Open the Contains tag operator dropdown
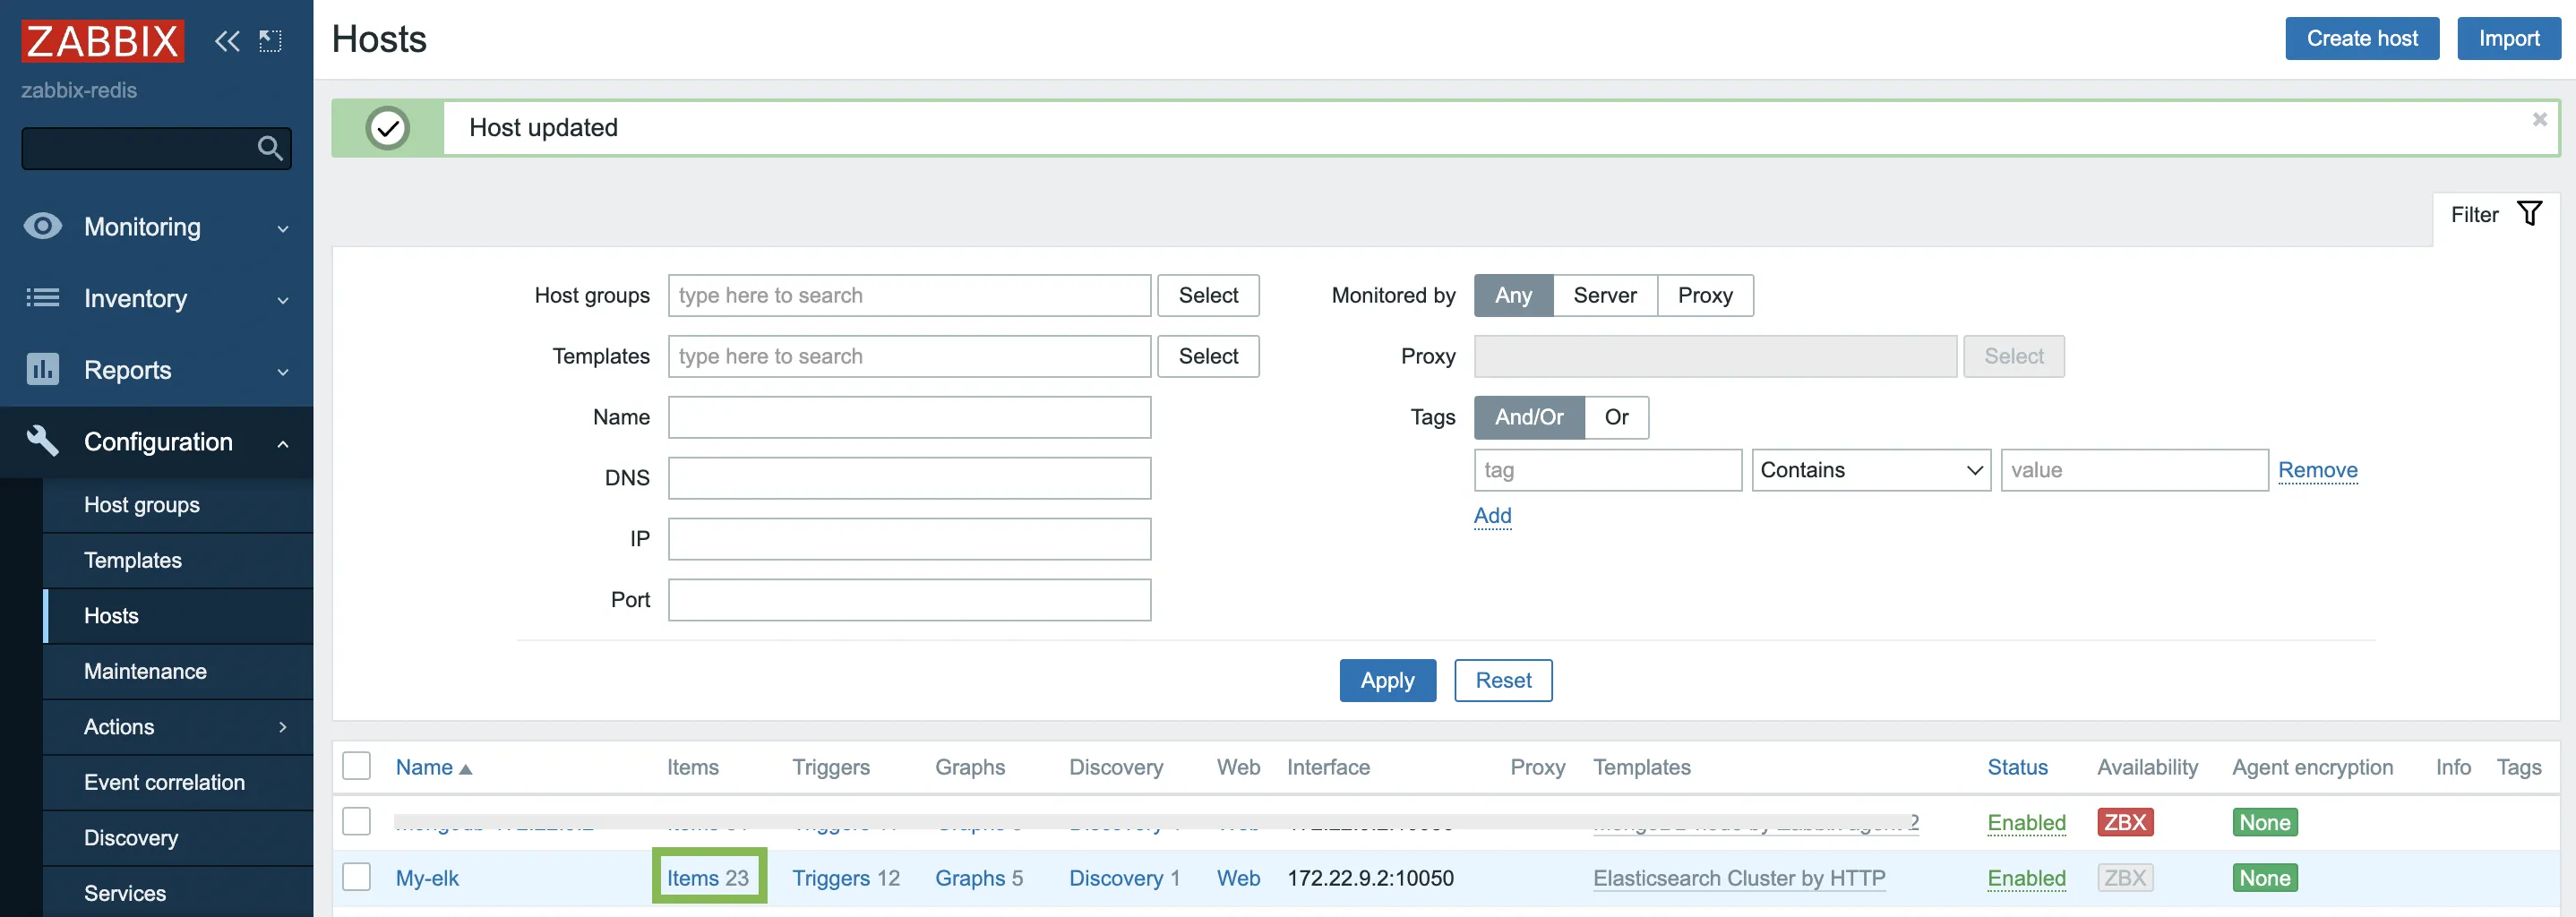Viewport: 2576px width, 917px height. (x=1869, y=469)
